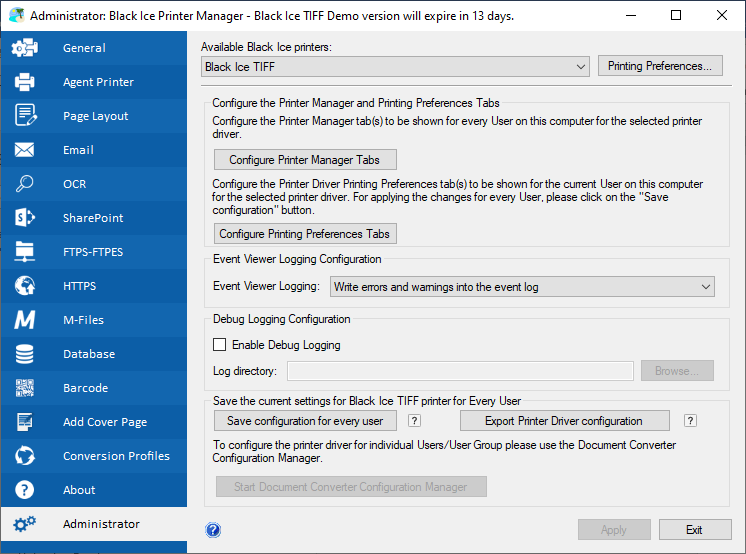Open the Barcode icon in sidebar
The image size is (746, 554).
[x=25, y=388]
